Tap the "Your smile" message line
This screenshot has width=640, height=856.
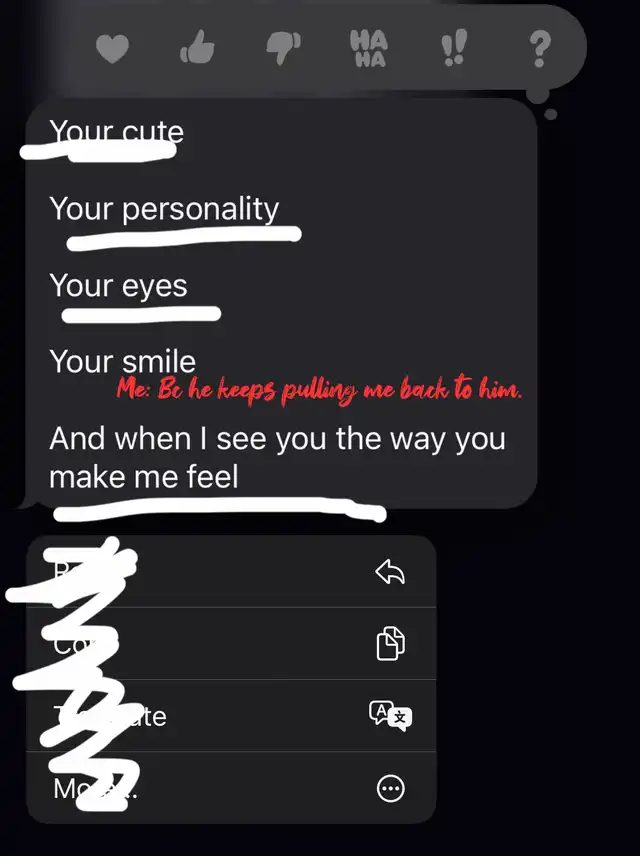[122, 361]
